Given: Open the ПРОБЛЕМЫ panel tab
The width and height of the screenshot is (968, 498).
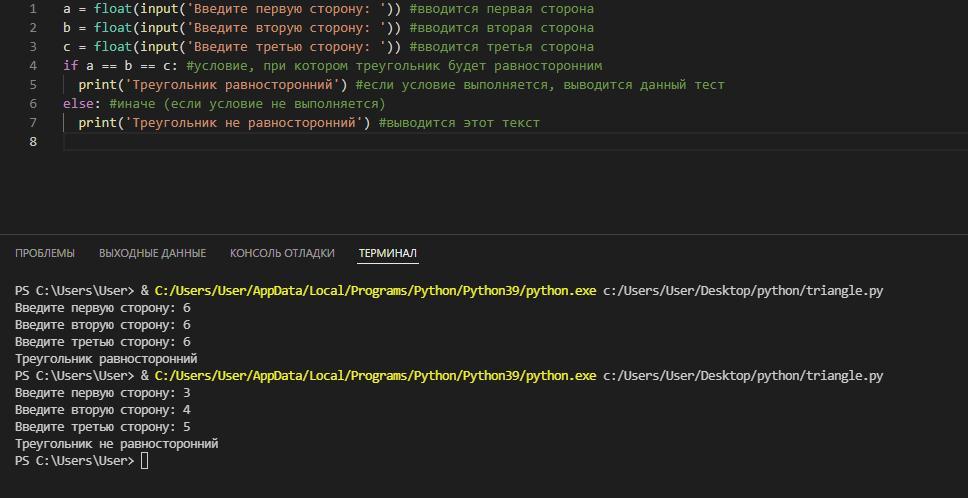Looking at the screenshot, I should (45, 253).
